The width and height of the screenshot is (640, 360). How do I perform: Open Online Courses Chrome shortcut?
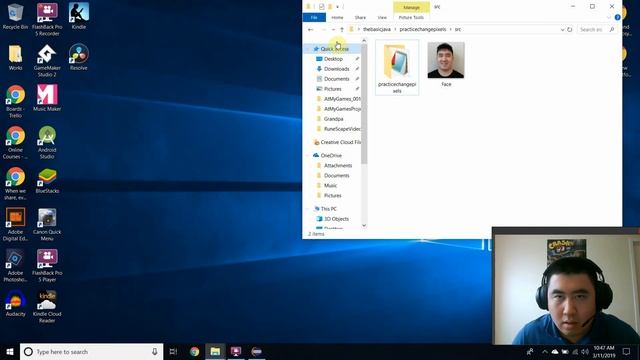pos(15,142)
